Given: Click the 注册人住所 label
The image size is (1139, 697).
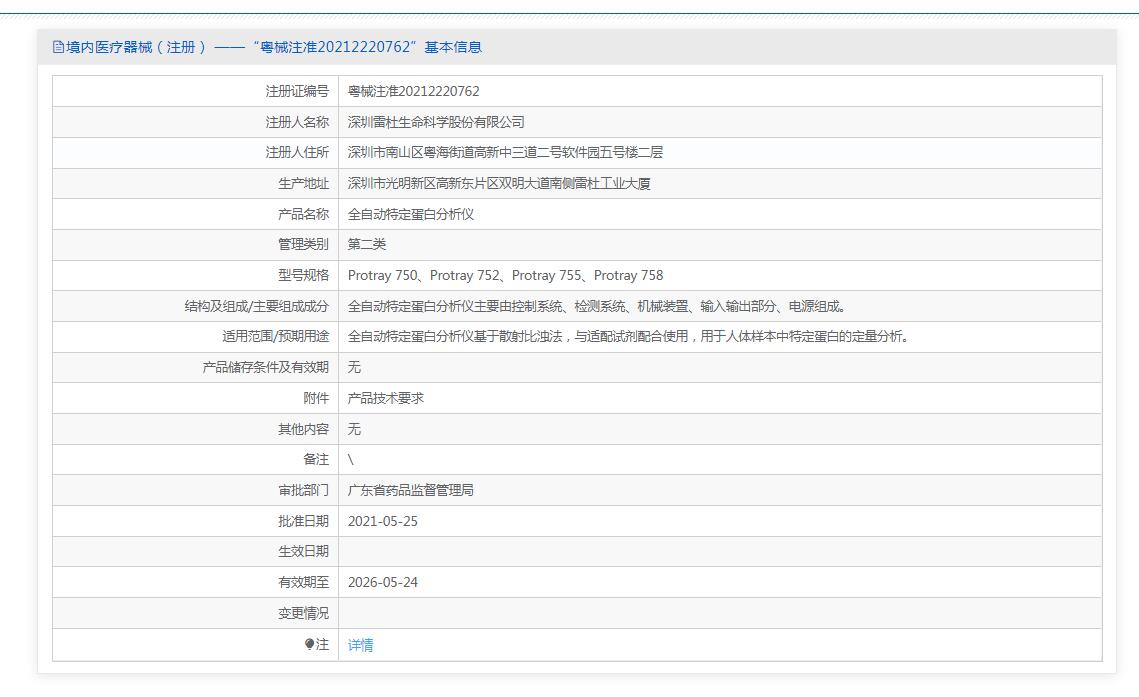Looking at the screenshot, I should (296, 152).
